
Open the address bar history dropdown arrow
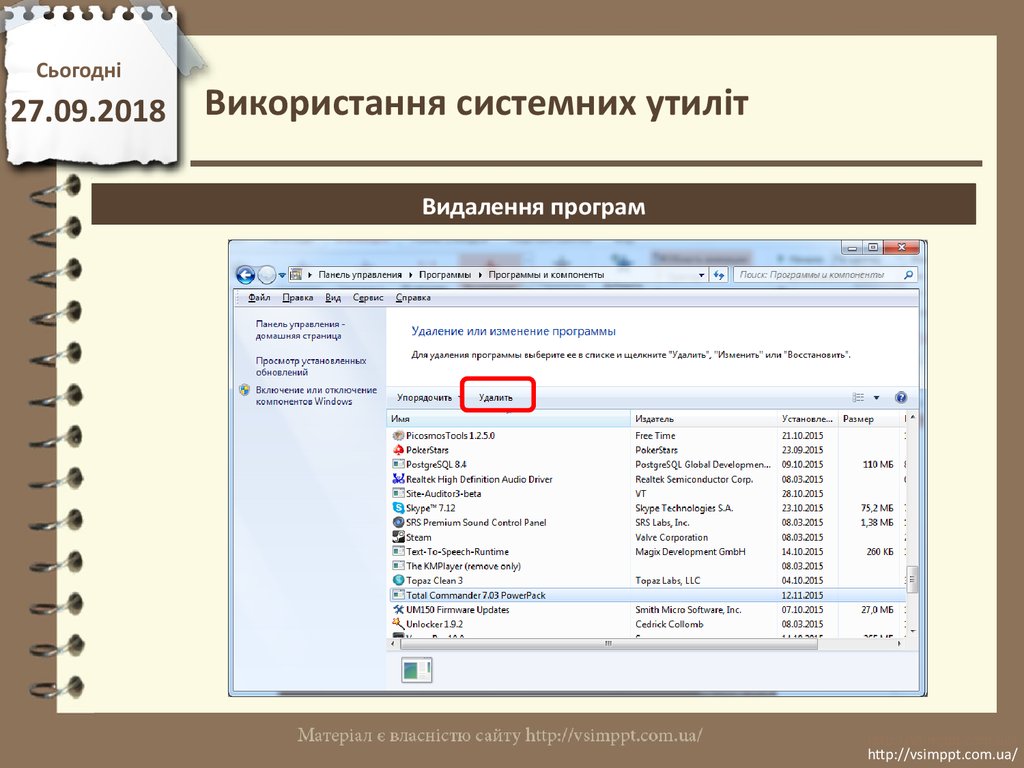point(699,274)
